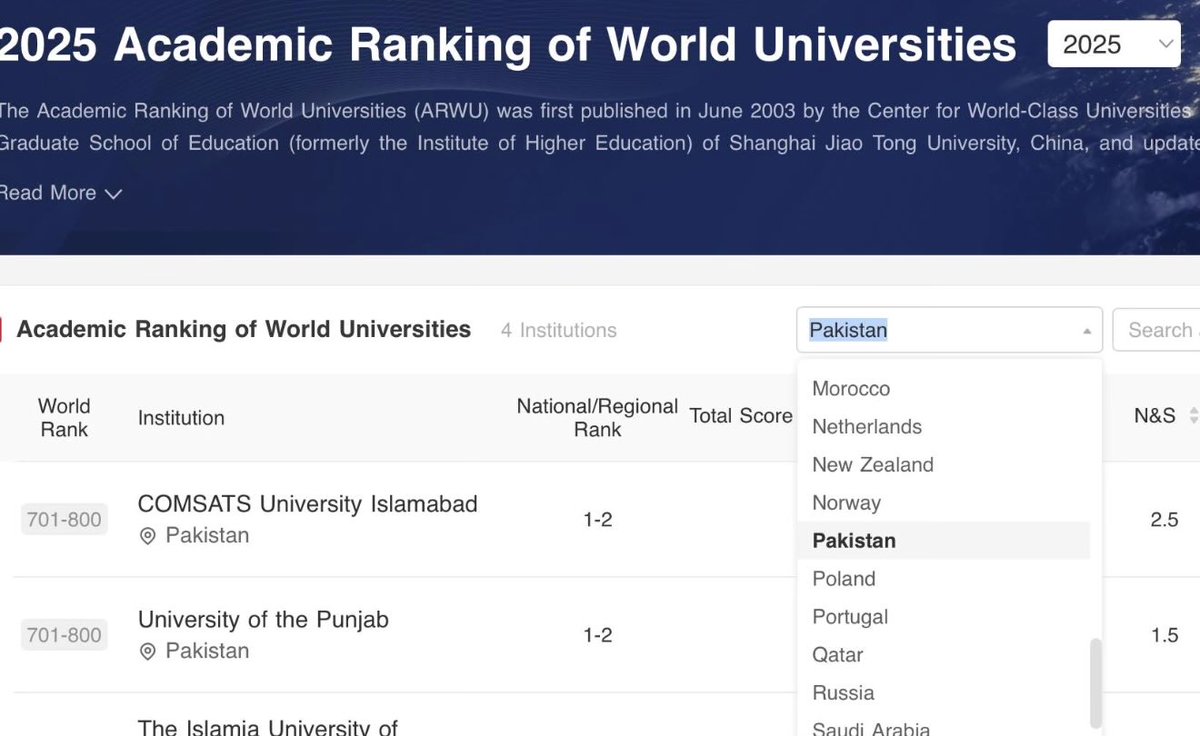The image size is (1200, 736).
Task: Click the 701-800 rank badge for COMSATS
Action: 64,520
